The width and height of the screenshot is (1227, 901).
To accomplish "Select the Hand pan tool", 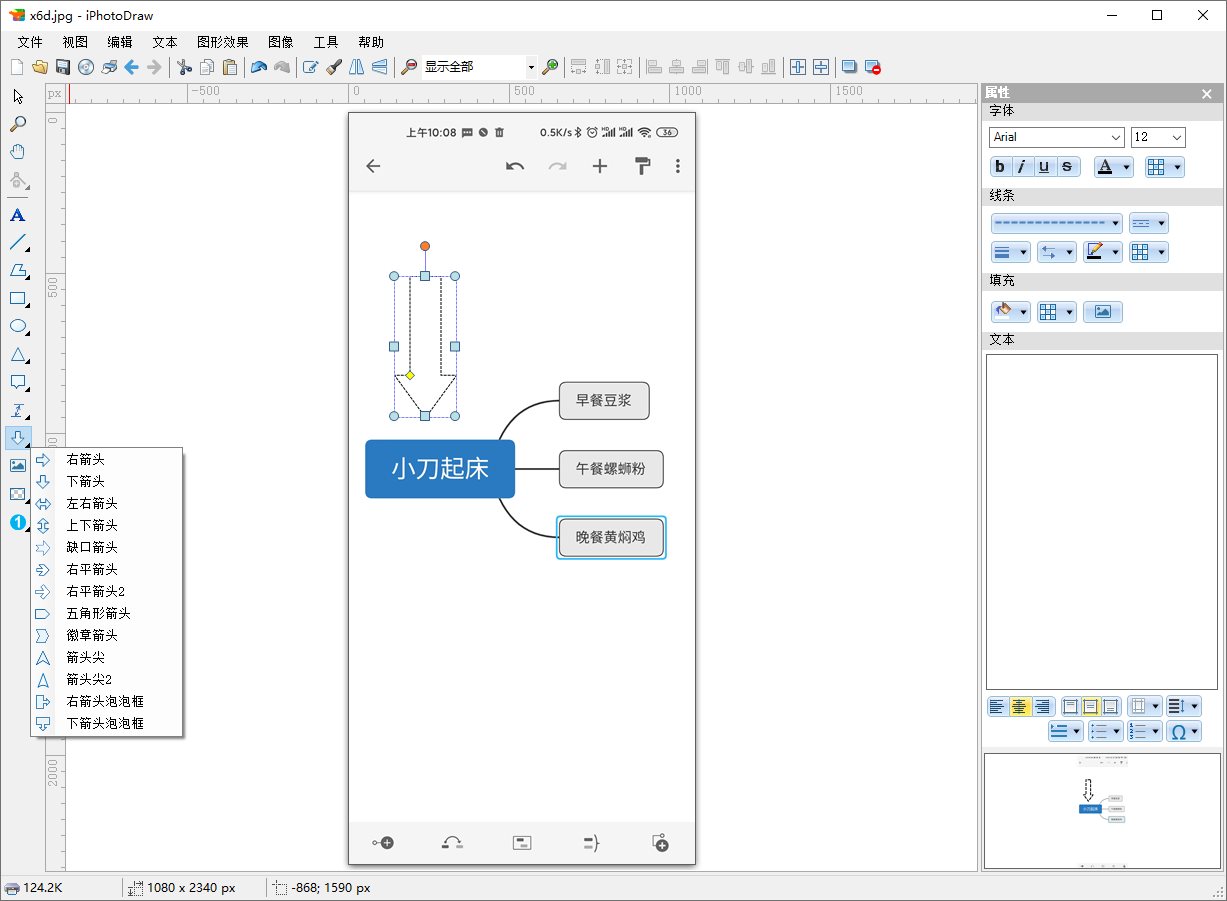I will (x=17, y=152).
